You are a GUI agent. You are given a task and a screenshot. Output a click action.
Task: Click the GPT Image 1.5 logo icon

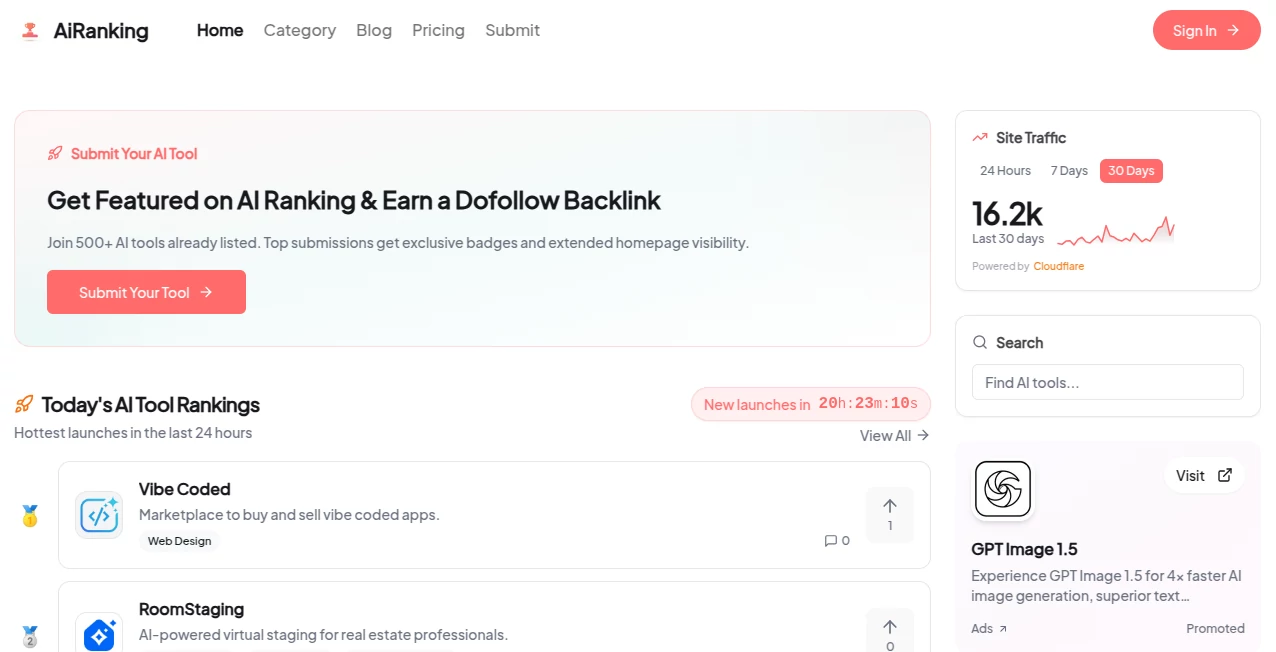coord(1002,489)
